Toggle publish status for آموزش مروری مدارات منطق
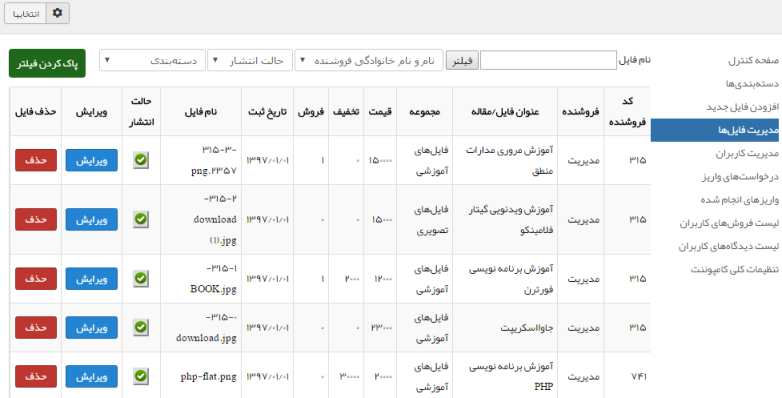782x398 pixels. 141,160
